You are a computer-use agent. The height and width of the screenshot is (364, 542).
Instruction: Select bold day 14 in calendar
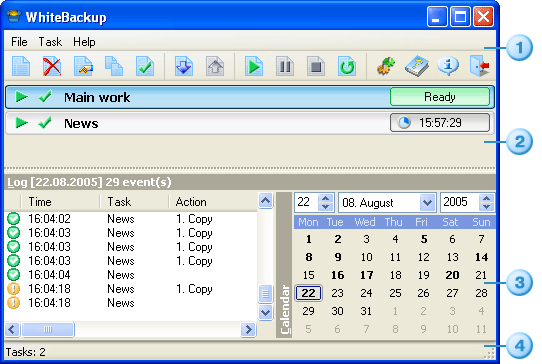482,257
